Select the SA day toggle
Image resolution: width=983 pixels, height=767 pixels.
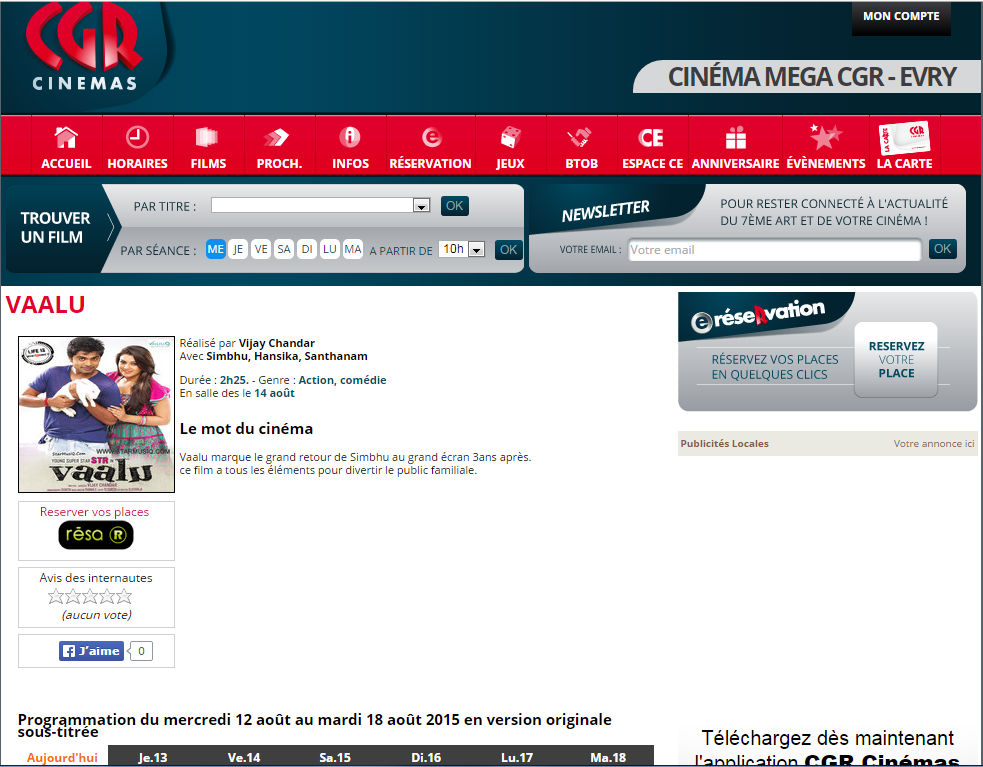(284, 249)
